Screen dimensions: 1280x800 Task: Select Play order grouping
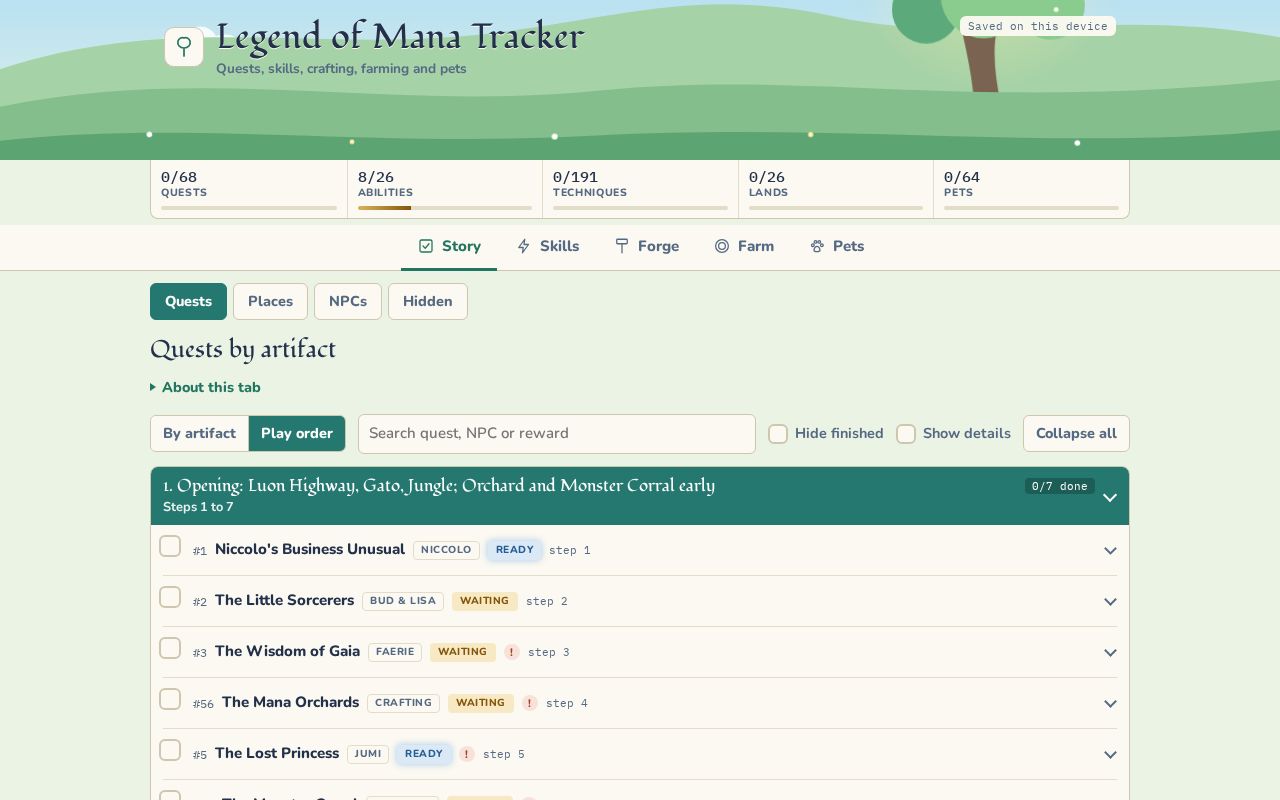tap(297, 433)
